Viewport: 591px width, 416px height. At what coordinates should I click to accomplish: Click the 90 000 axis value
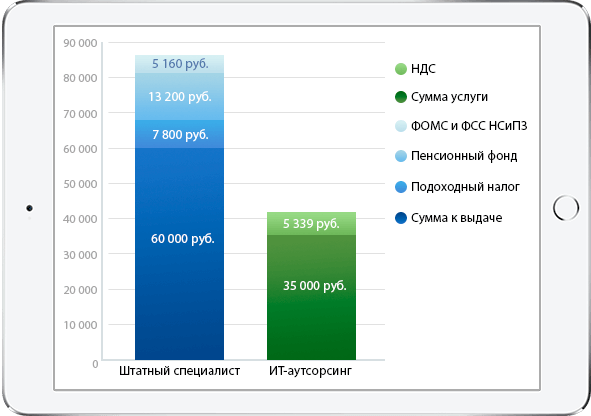(80, 43)
